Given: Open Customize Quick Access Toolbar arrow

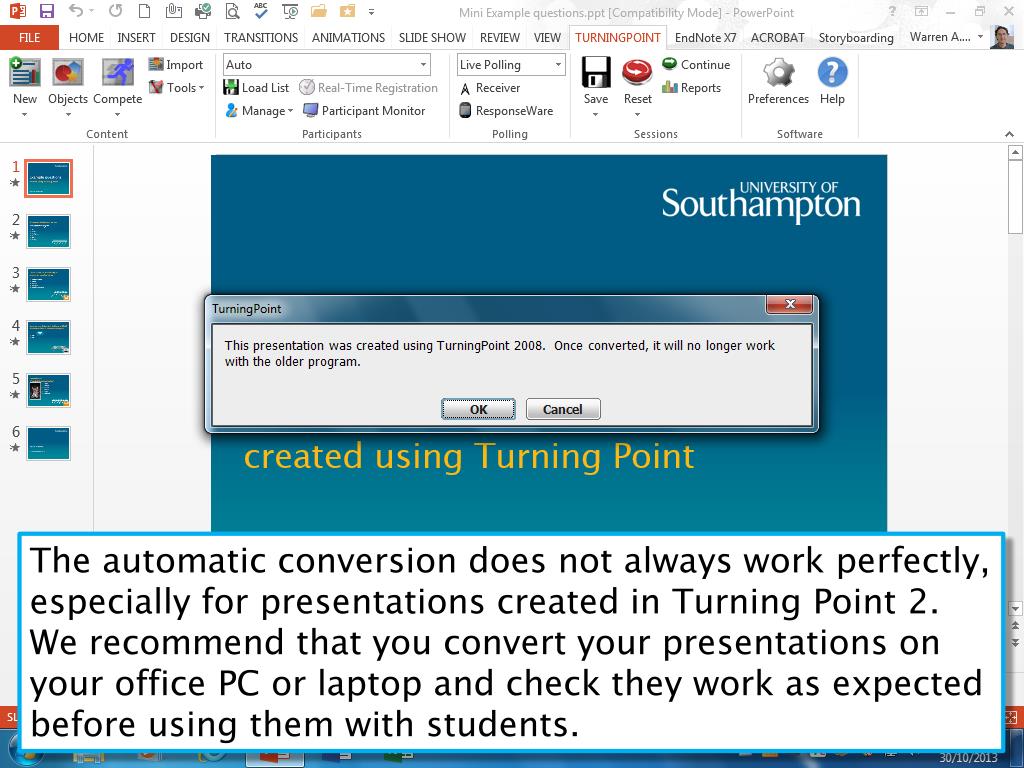Looking at the screenshot, I should click(372, 12).
